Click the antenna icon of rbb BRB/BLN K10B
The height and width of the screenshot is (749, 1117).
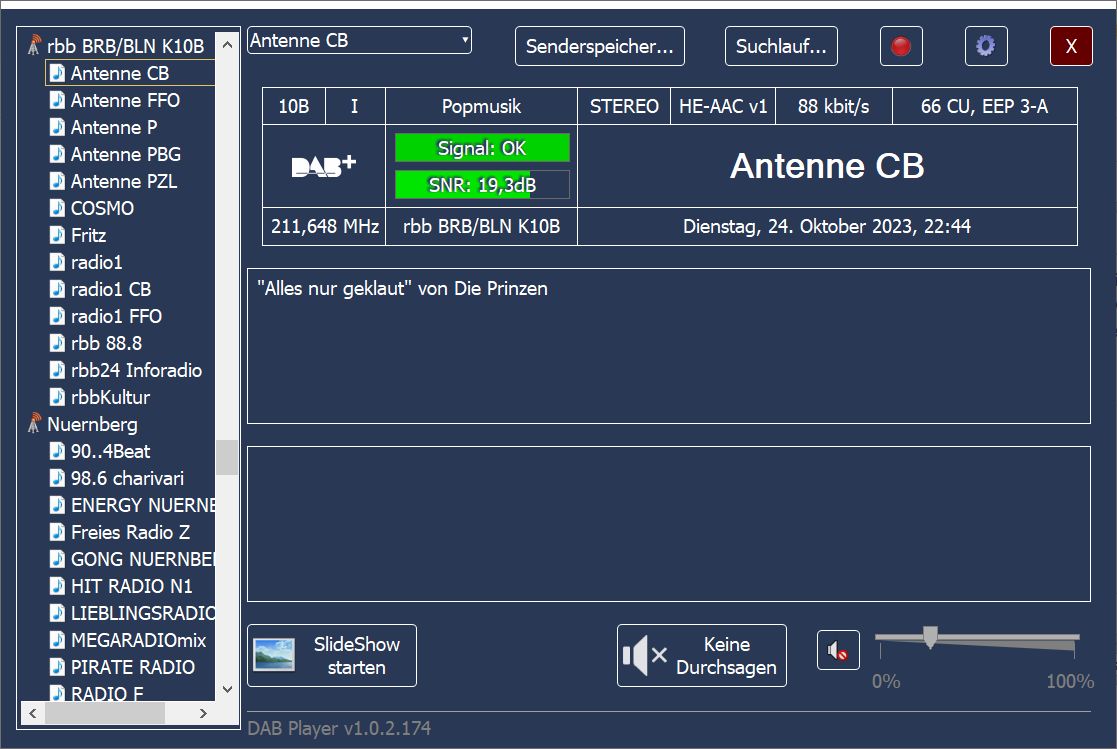pos(34,46)
